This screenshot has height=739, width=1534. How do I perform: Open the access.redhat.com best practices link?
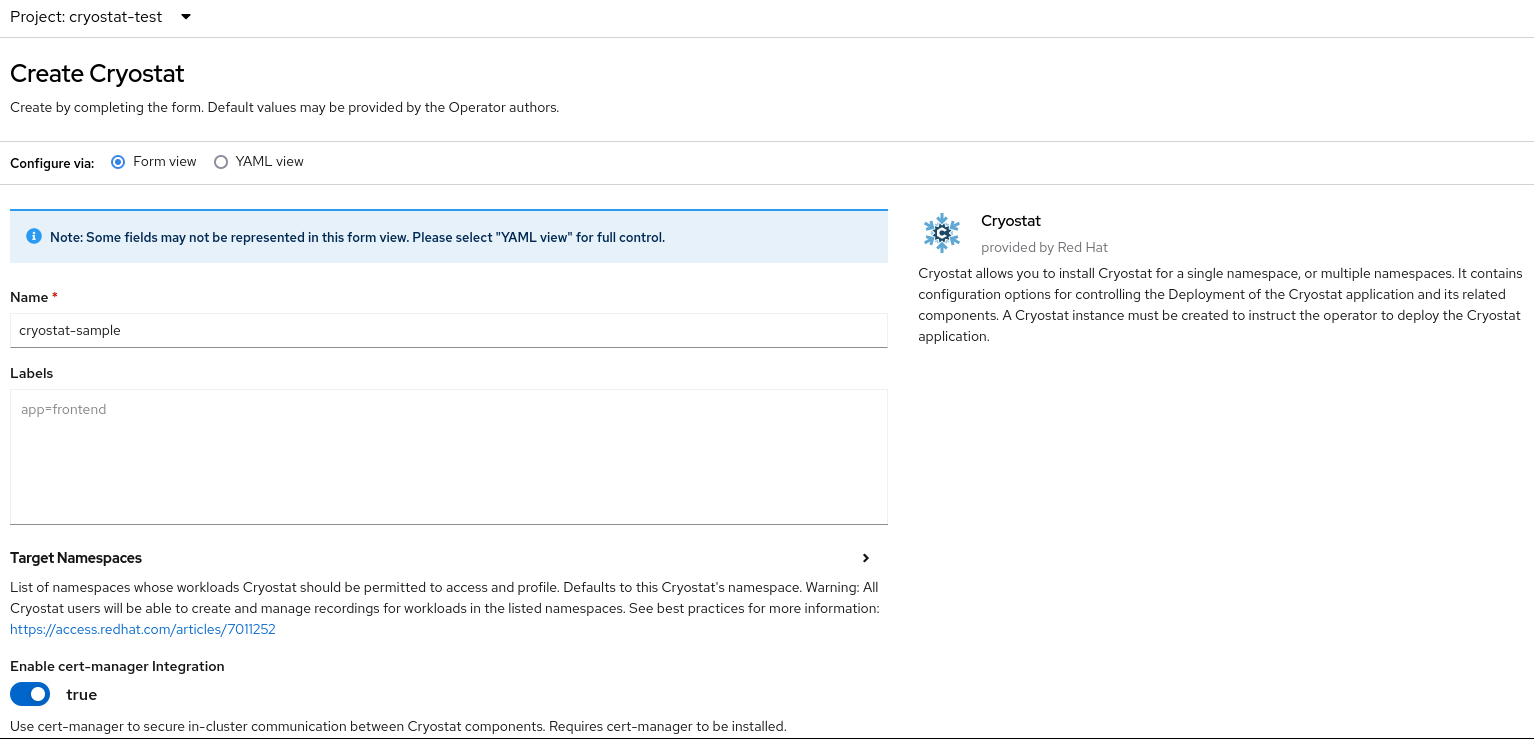(143, 630)
